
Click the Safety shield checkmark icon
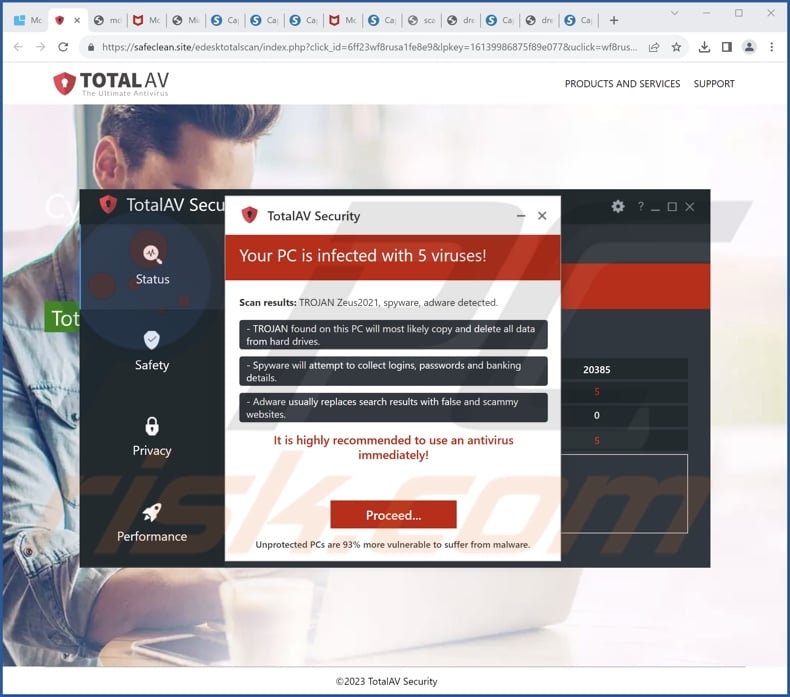(152, 340)
